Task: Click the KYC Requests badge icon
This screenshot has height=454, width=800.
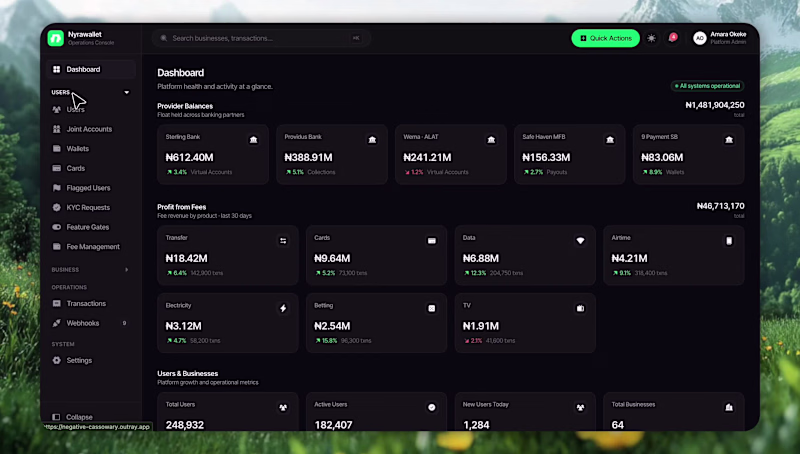Action: (x=57, y=208)
